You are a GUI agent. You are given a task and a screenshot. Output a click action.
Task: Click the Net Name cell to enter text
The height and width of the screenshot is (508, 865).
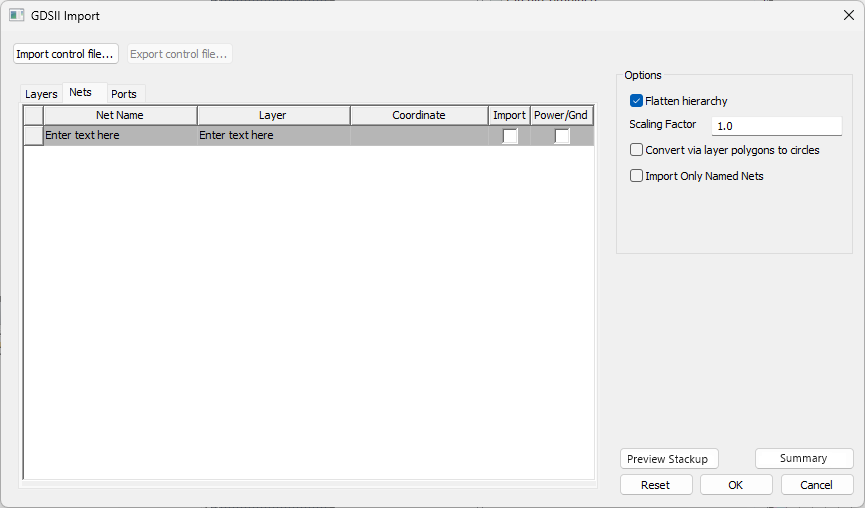120,136
